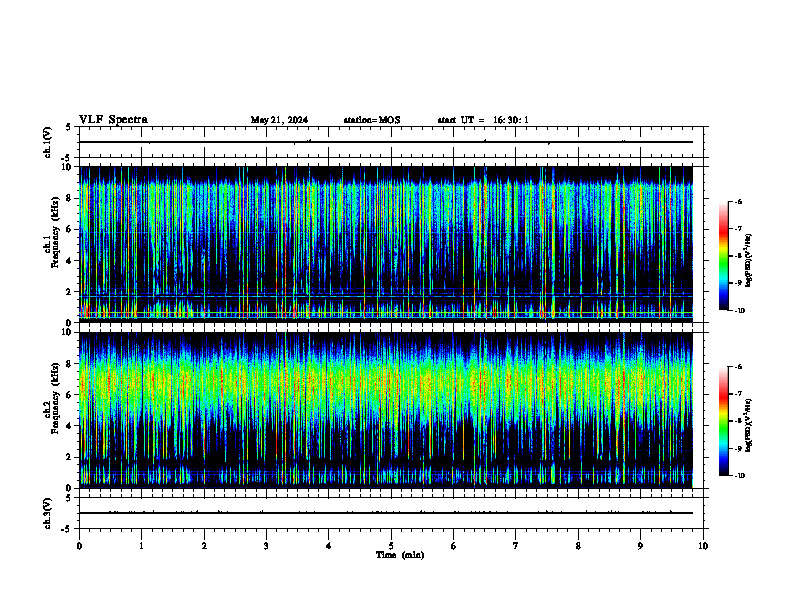This screenshot has width=792, height=612.
Task: Select the date text "May 21, 2024"
Action: [279, 120]
